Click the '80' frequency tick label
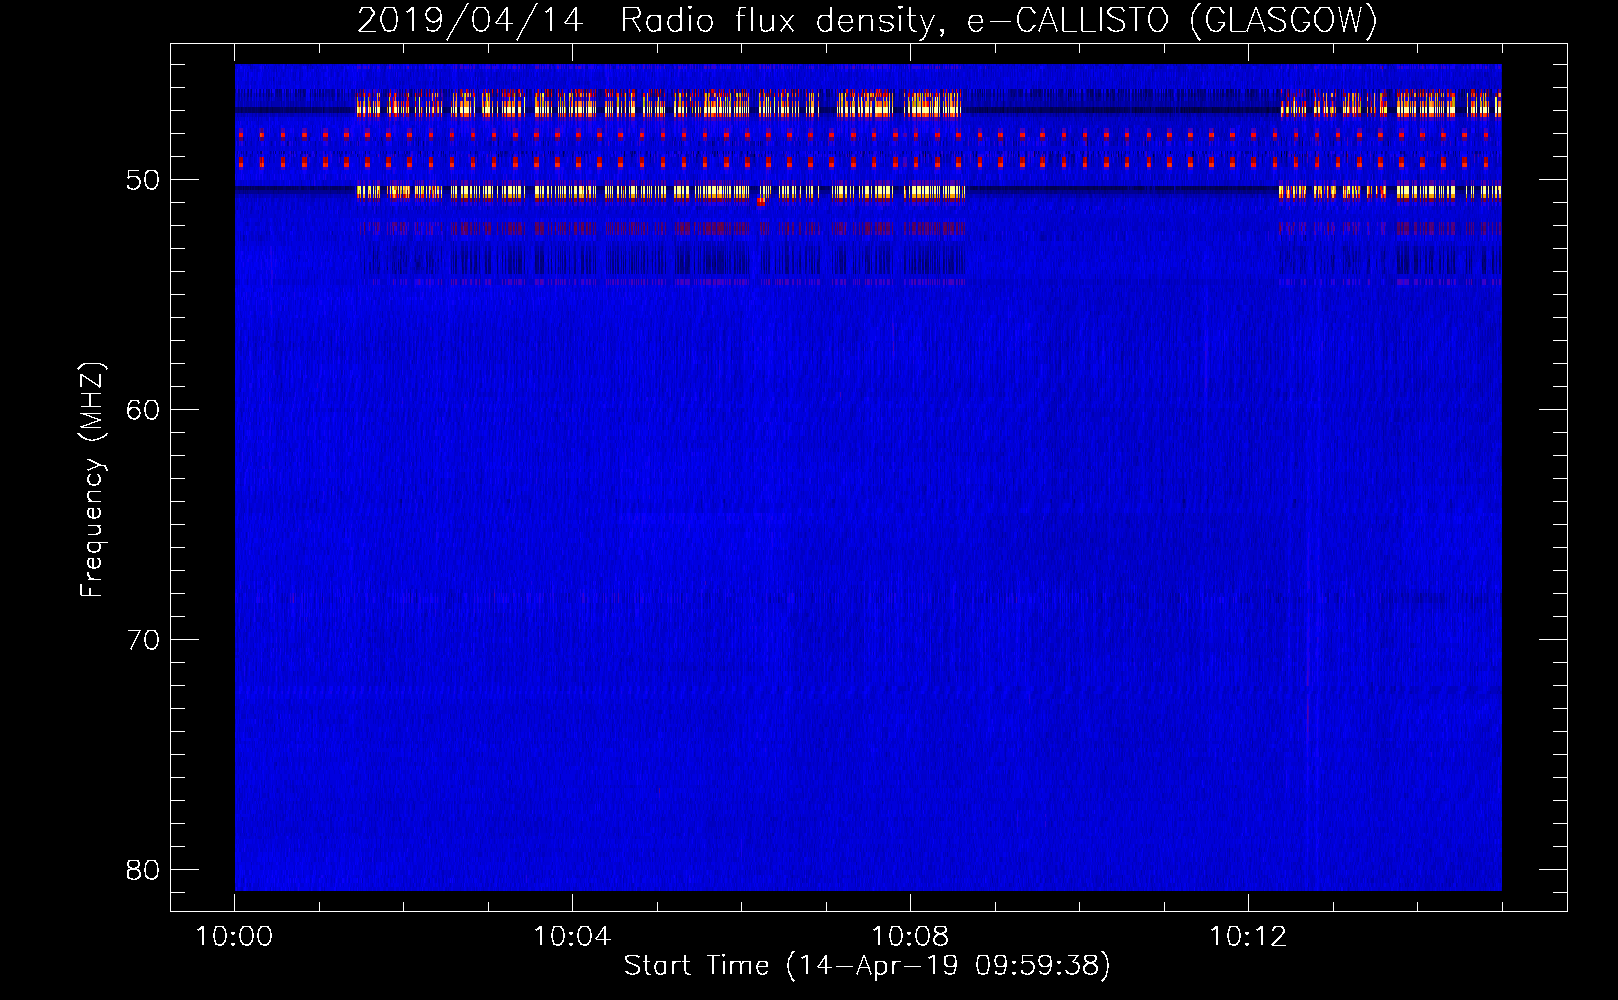Screen dimensions: 1618x1000 (x=144, y=870)
